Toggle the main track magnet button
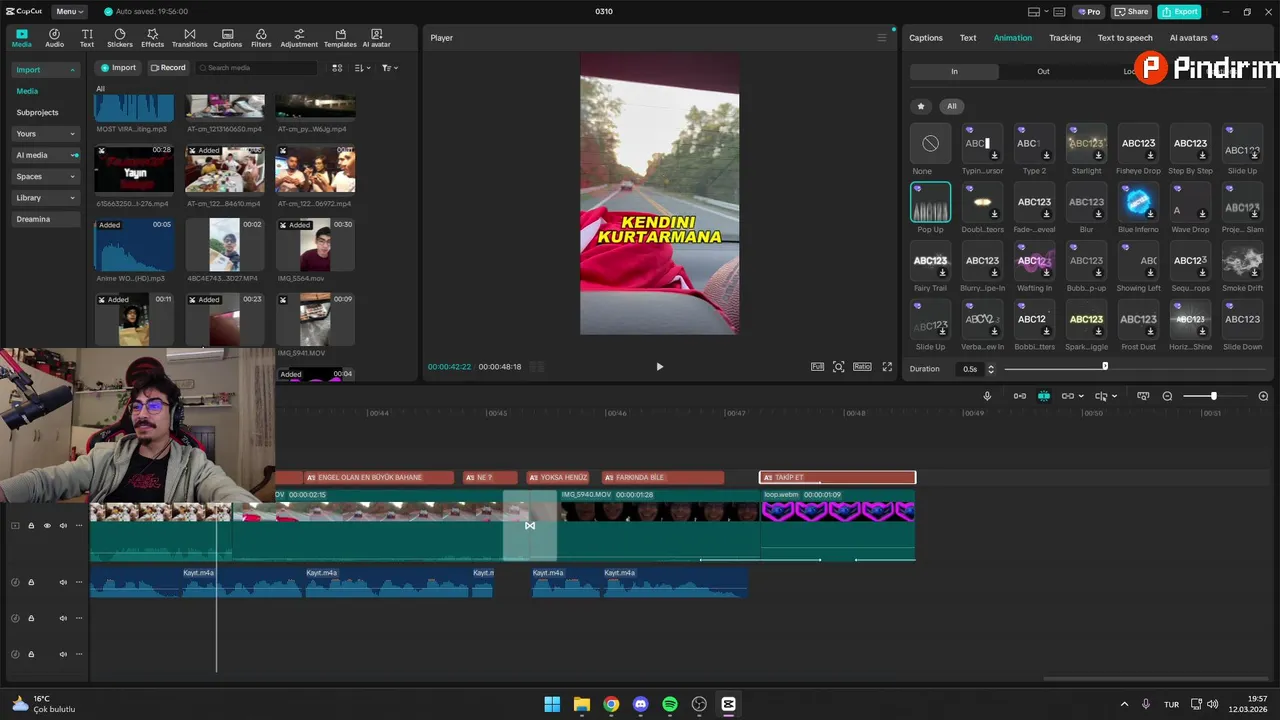Screen dimensions: 1280x720 click(x=1020, y=396)
